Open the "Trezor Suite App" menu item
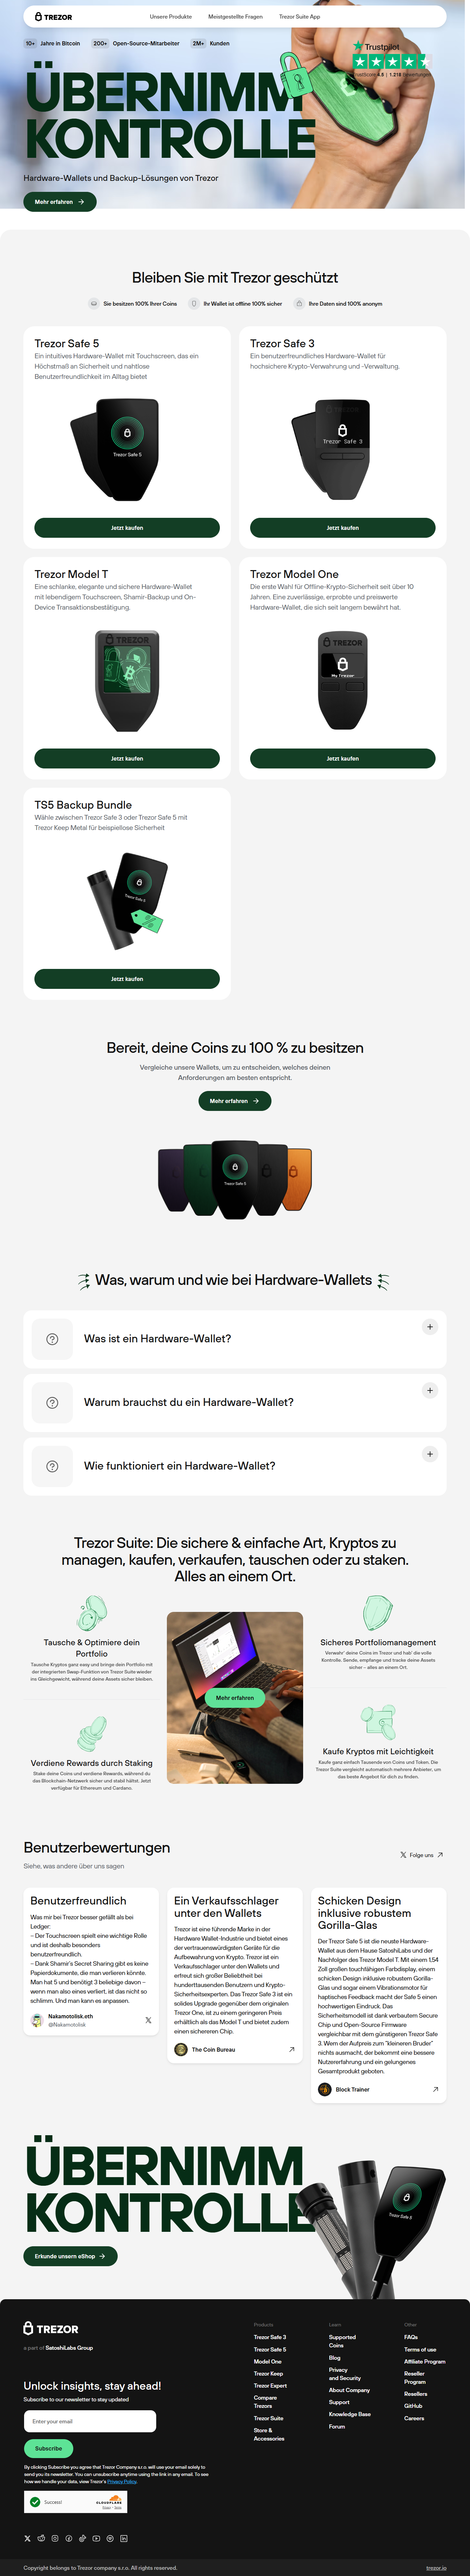The image size is (470, 2576). coord(300,17)
